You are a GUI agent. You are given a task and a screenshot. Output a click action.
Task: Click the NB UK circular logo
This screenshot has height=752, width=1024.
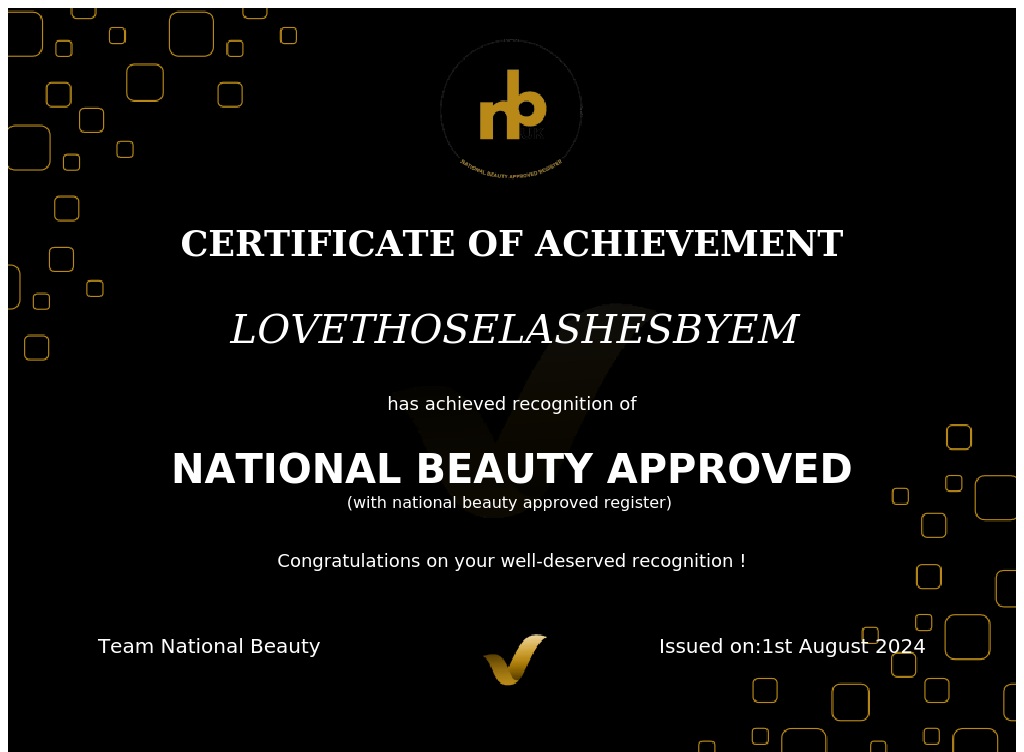coord(511,110)
